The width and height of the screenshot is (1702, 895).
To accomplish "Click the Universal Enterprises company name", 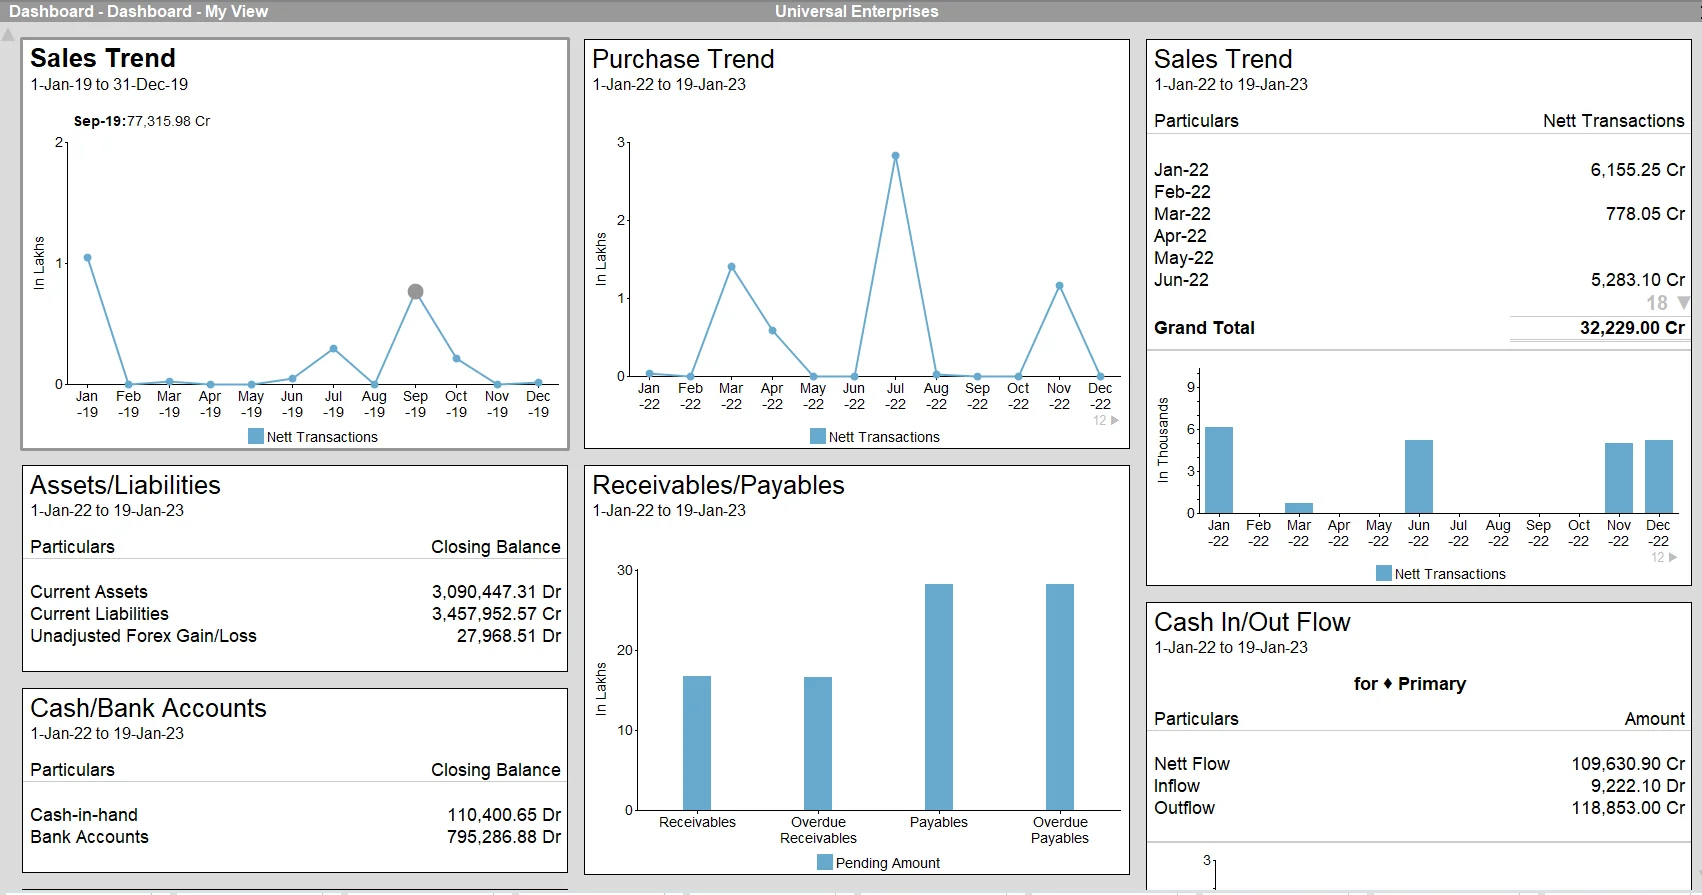I will [857, 11].
